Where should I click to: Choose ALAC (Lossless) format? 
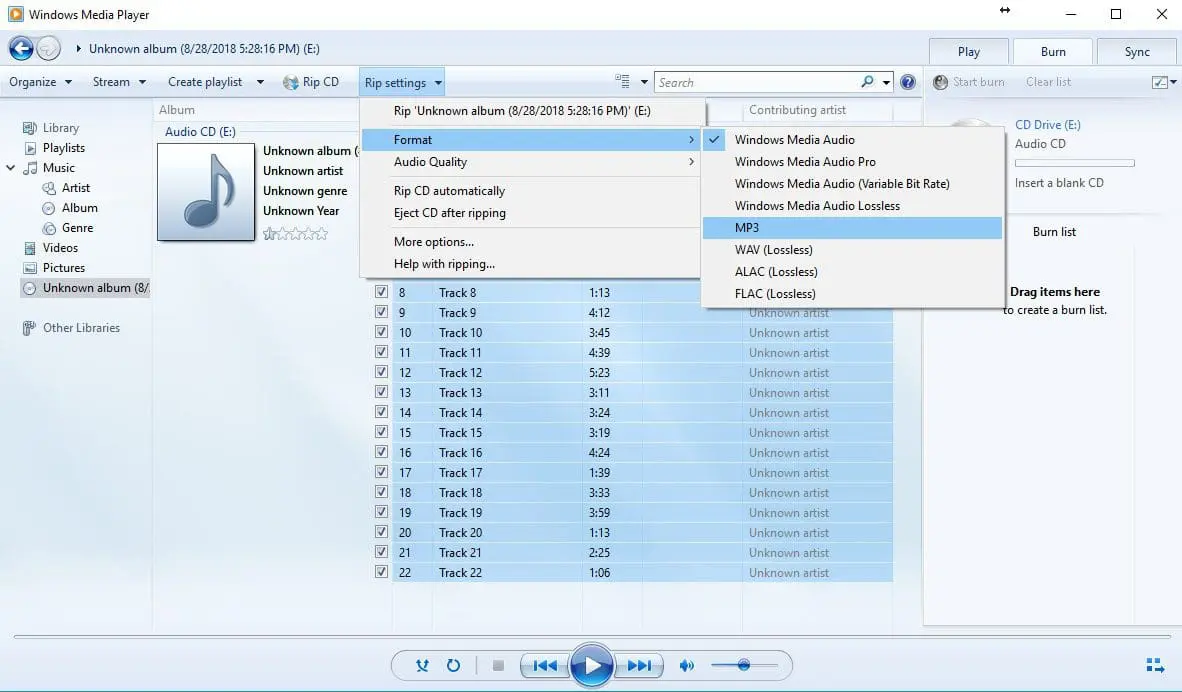click(853, 271)
